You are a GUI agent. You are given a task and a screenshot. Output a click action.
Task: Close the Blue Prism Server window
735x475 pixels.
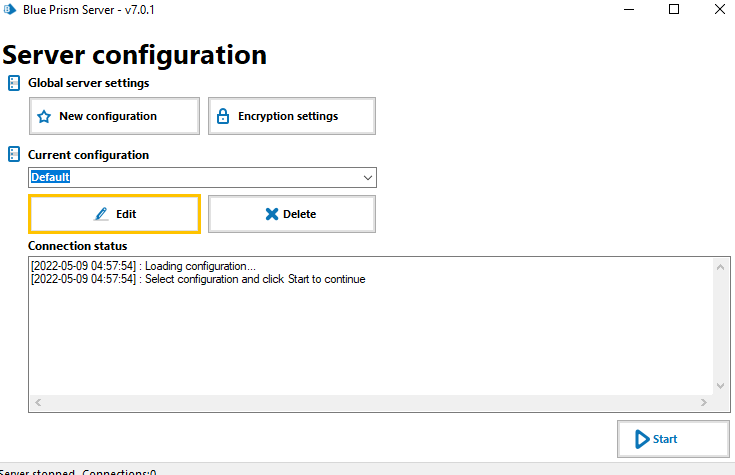tap(718, 10)
